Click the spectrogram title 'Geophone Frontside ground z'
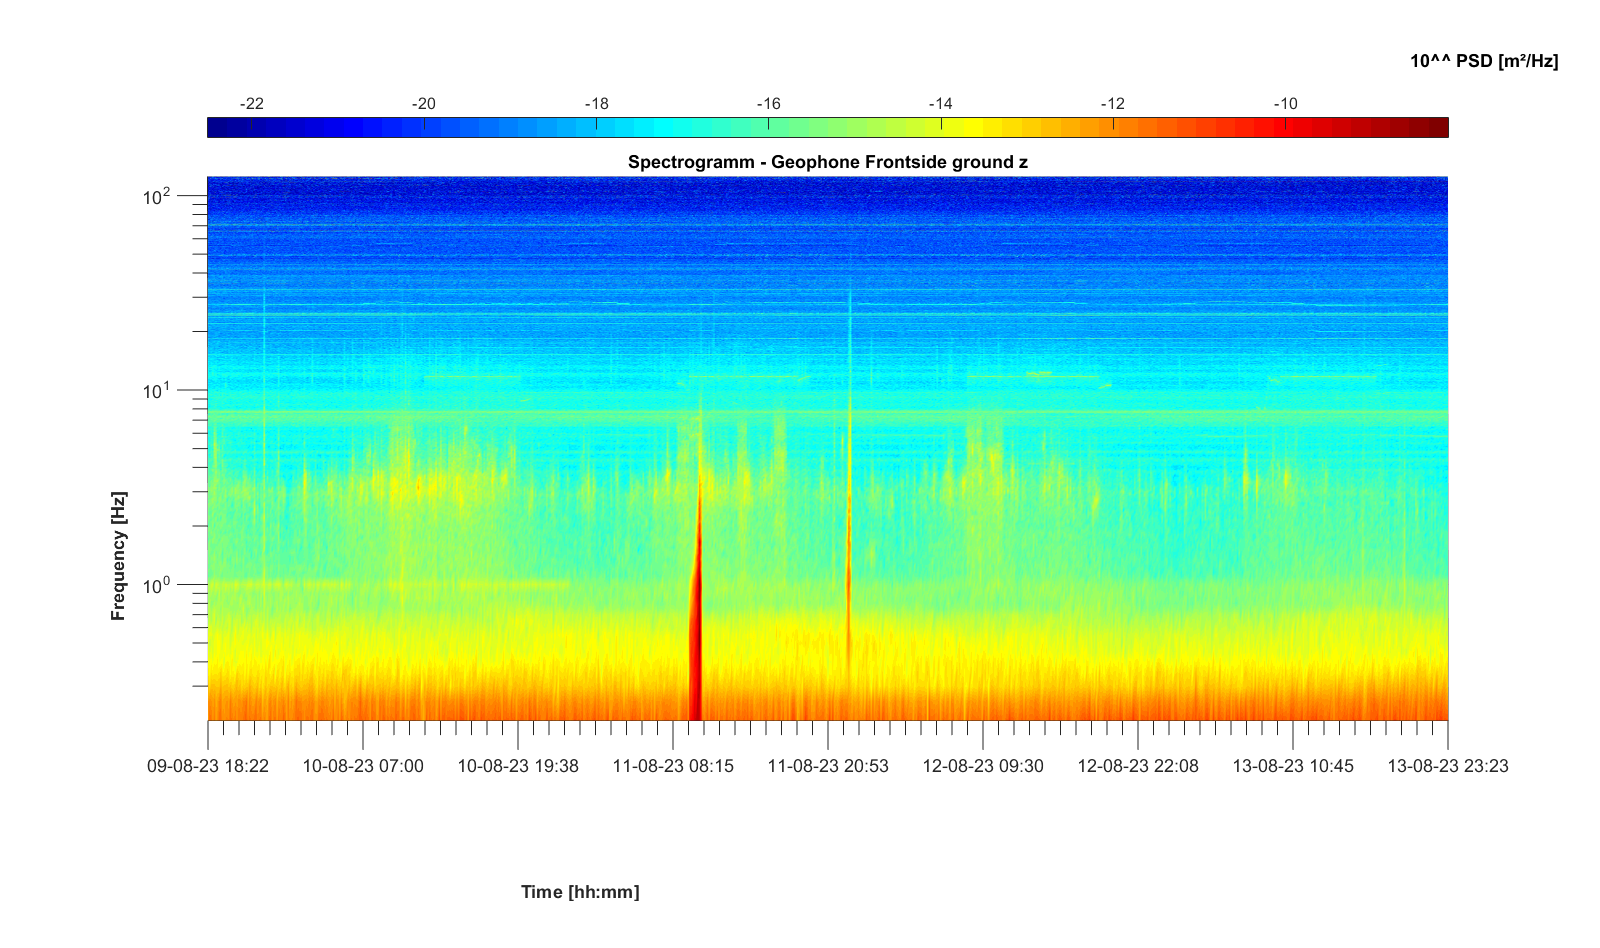This screenshot has width=1600, height=948. (827, 162)
